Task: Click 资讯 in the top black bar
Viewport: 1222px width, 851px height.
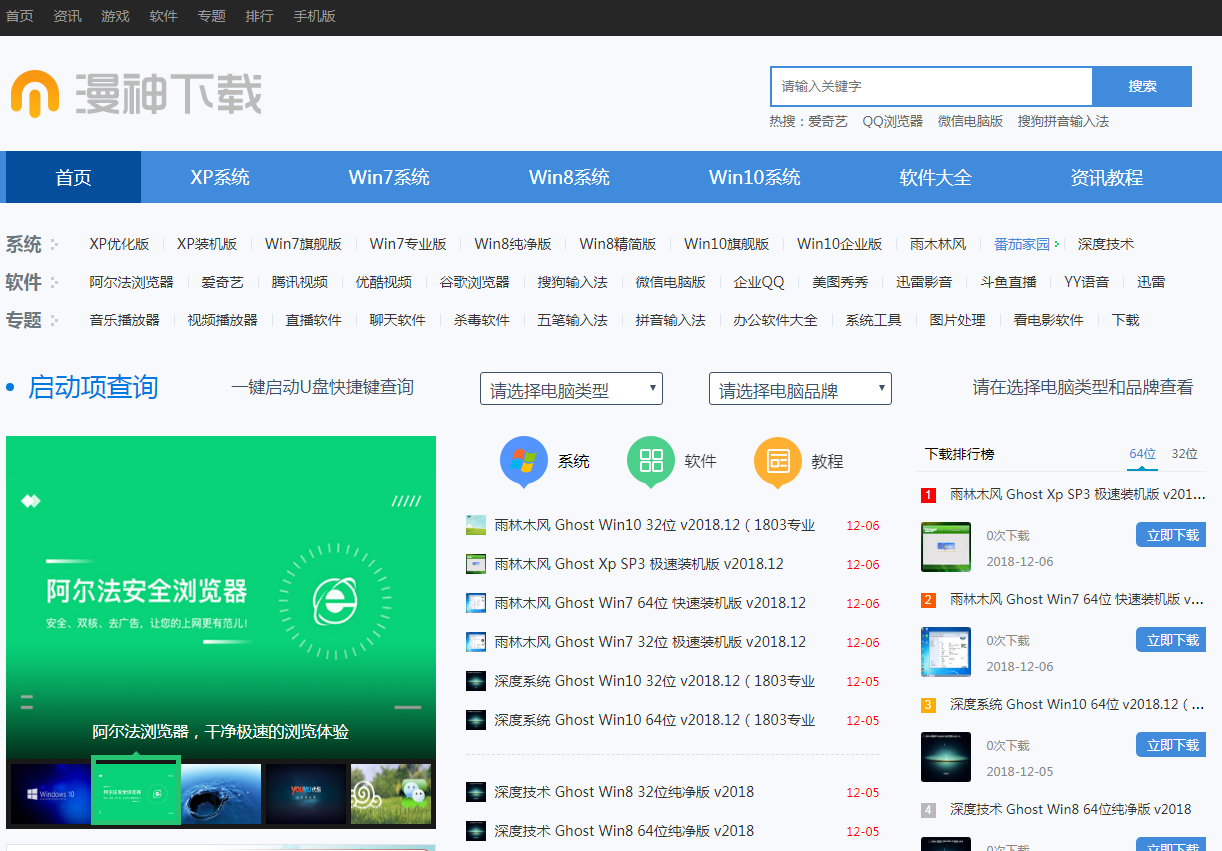Action: tap(67, 16)
